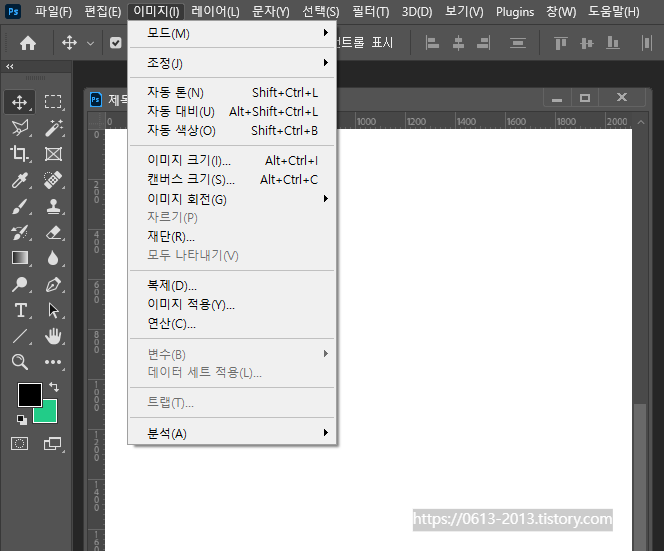Select the Crop tool

click(x=19, y=154)
